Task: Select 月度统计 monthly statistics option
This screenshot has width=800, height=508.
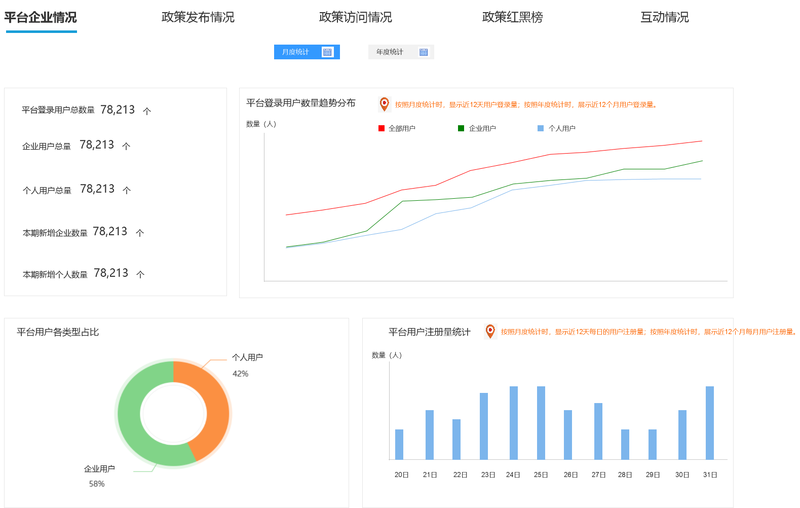Action: point(296,52)
